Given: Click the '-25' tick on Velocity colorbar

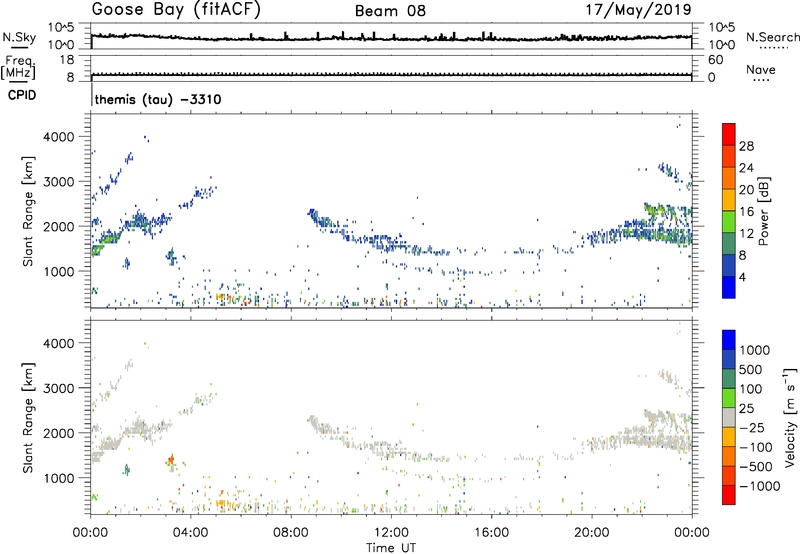Looking at the screenshot, I should click(751, 427).
